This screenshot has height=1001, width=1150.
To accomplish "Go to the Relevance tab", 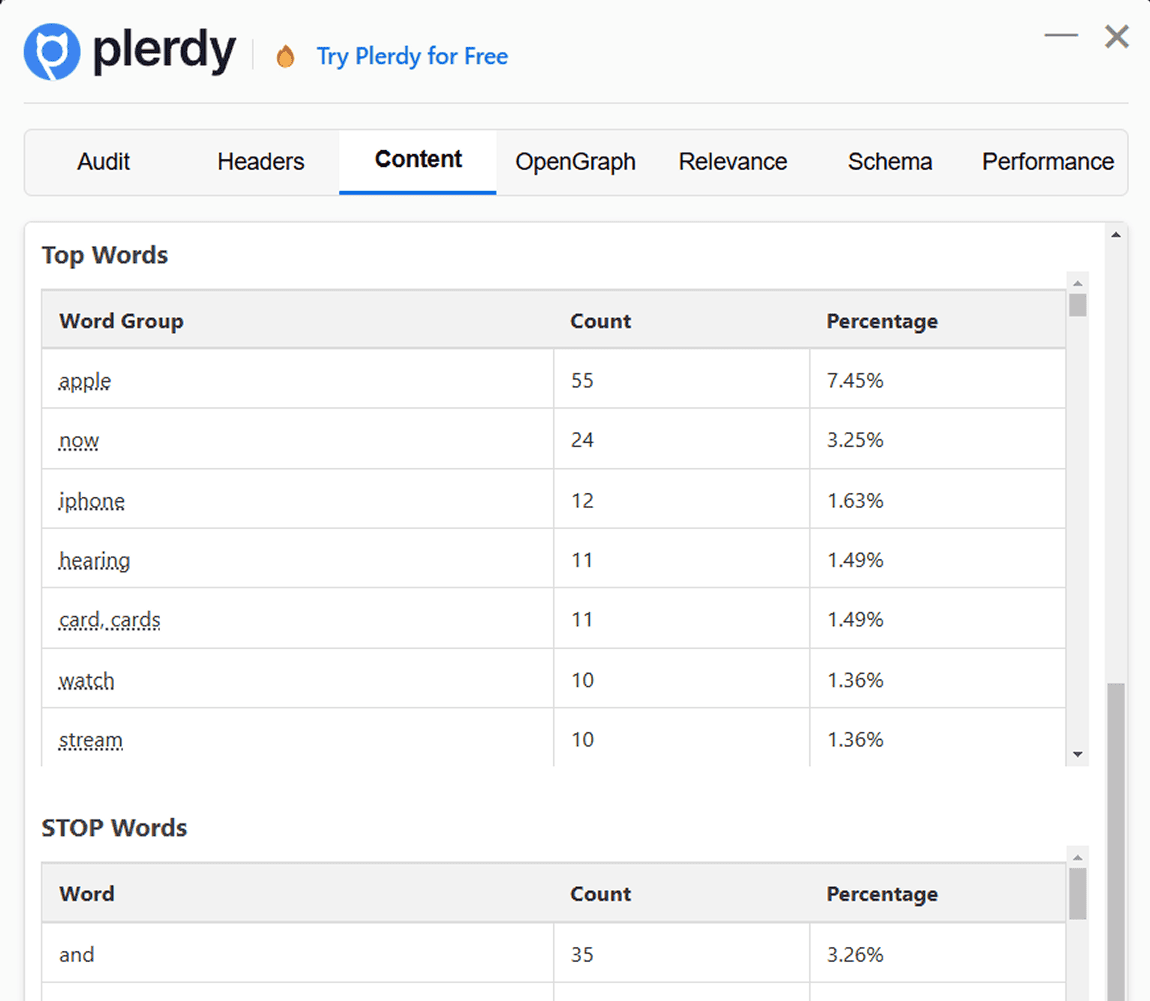I will click(x=733, y=162).
